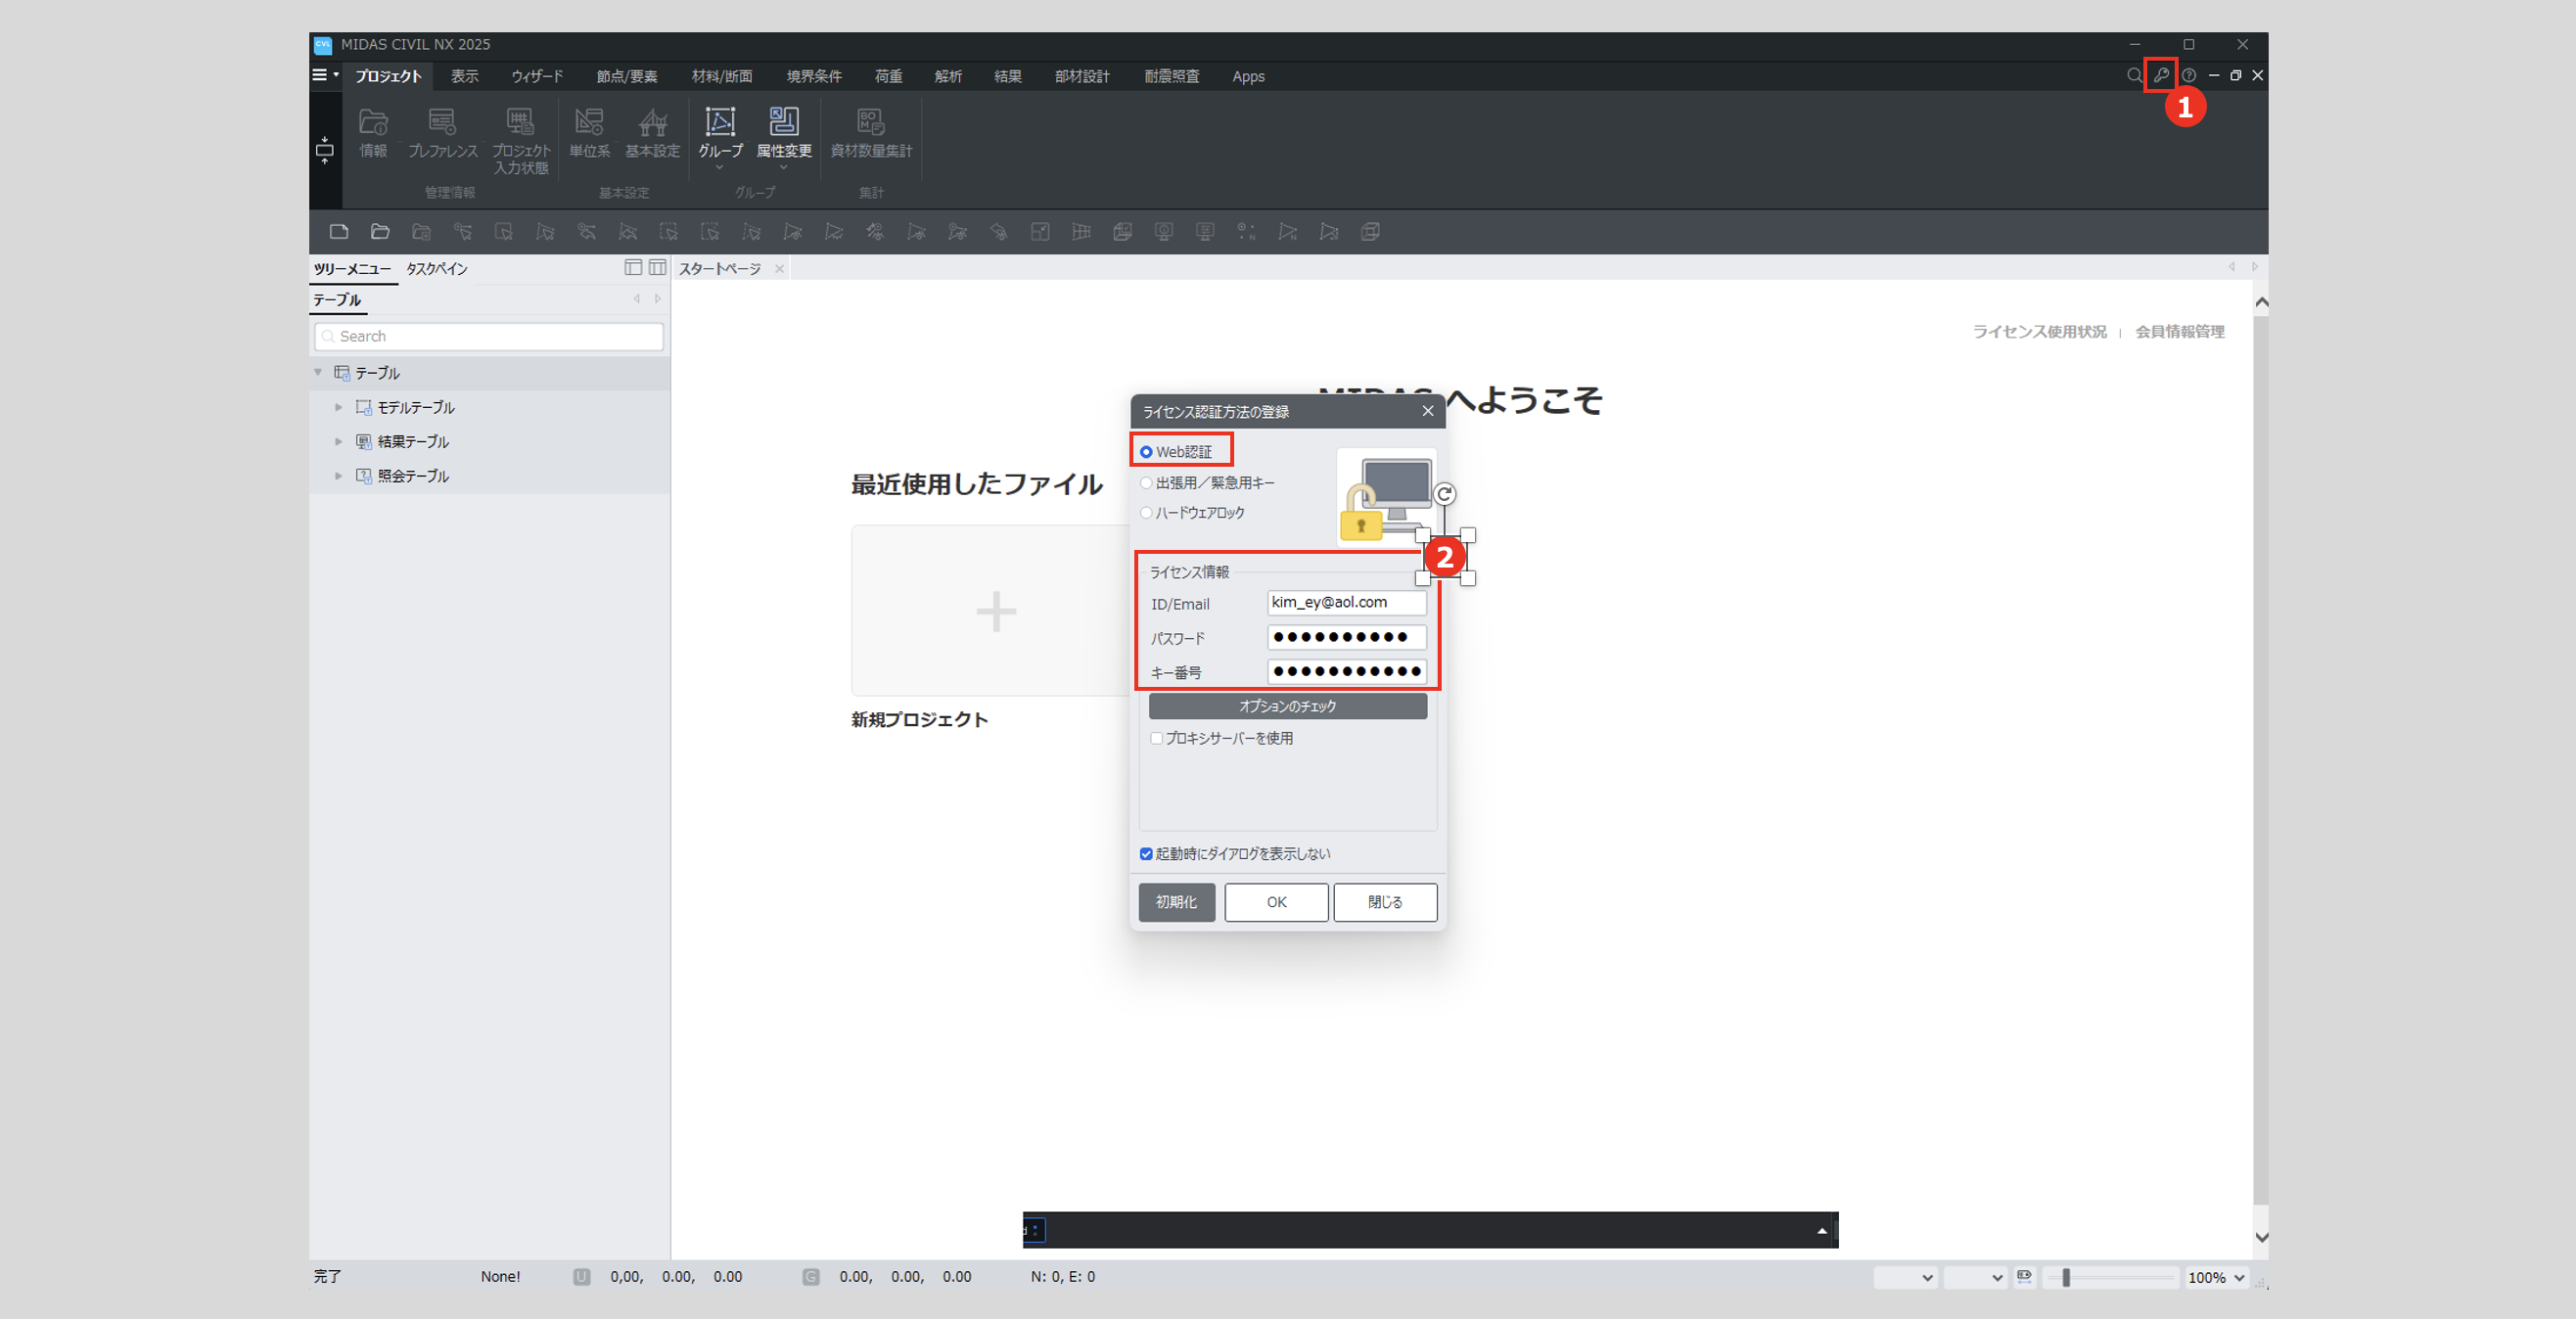Click the G coordinate icon in status bar
This screenshot has height=1319, width=2576.
click(x=811, y=1277)
